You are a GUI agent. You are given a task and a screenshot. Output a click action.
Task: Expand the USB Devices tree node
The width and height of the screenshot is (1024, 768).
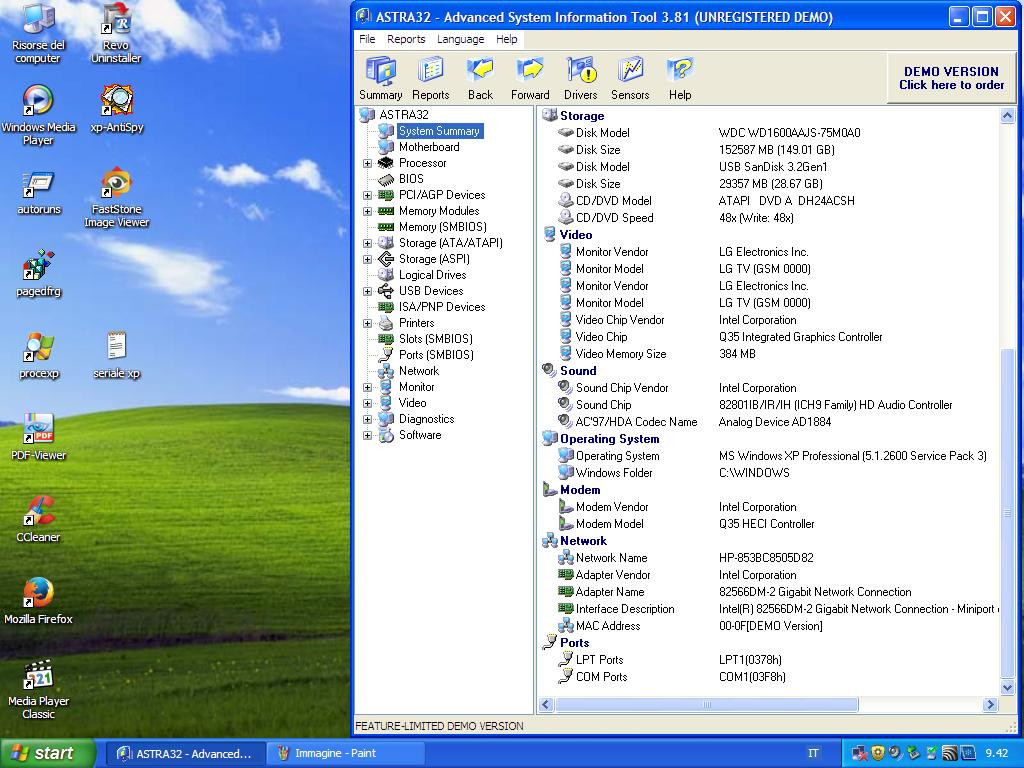pyautogui.click(x=367, y=291)
